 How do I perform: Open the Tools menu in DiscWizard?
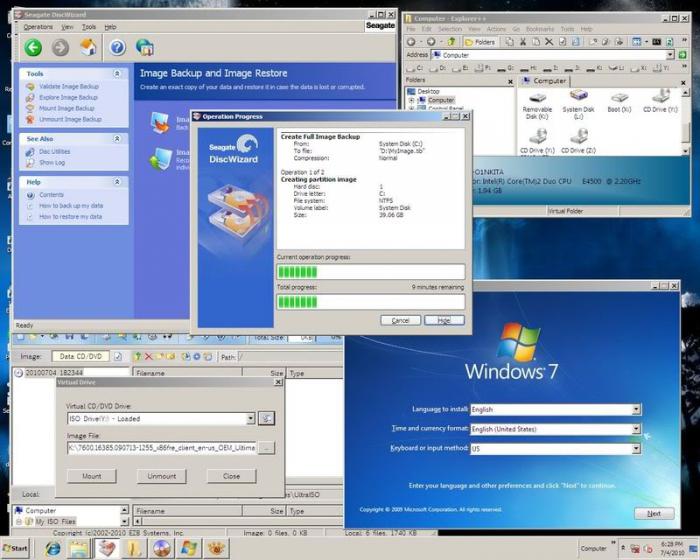89,27
